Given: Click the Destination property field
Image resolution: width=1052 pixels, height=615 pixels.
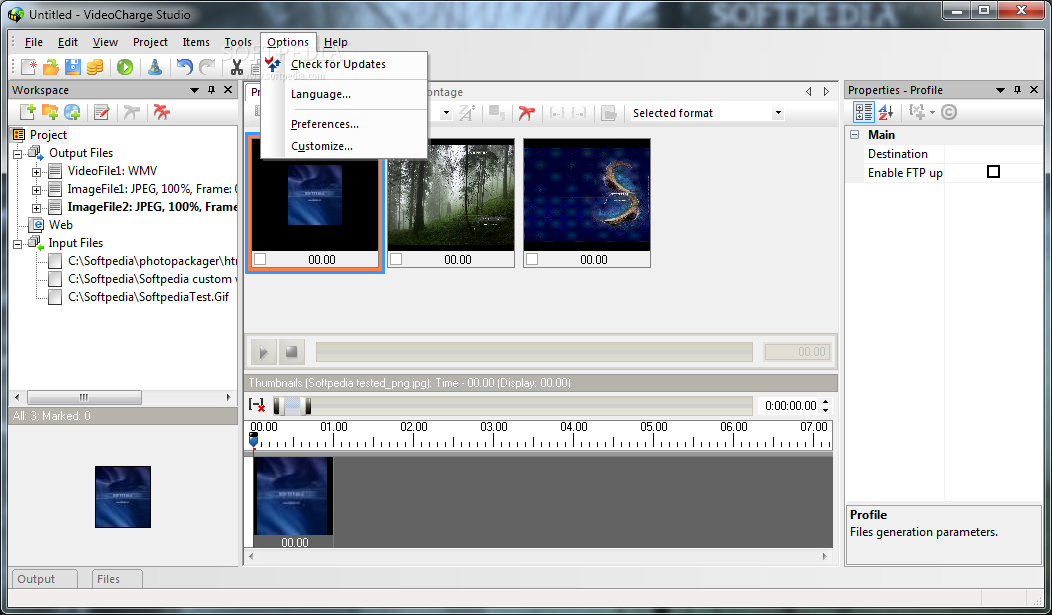Looking at the screenshot, I should pos(993,154).
